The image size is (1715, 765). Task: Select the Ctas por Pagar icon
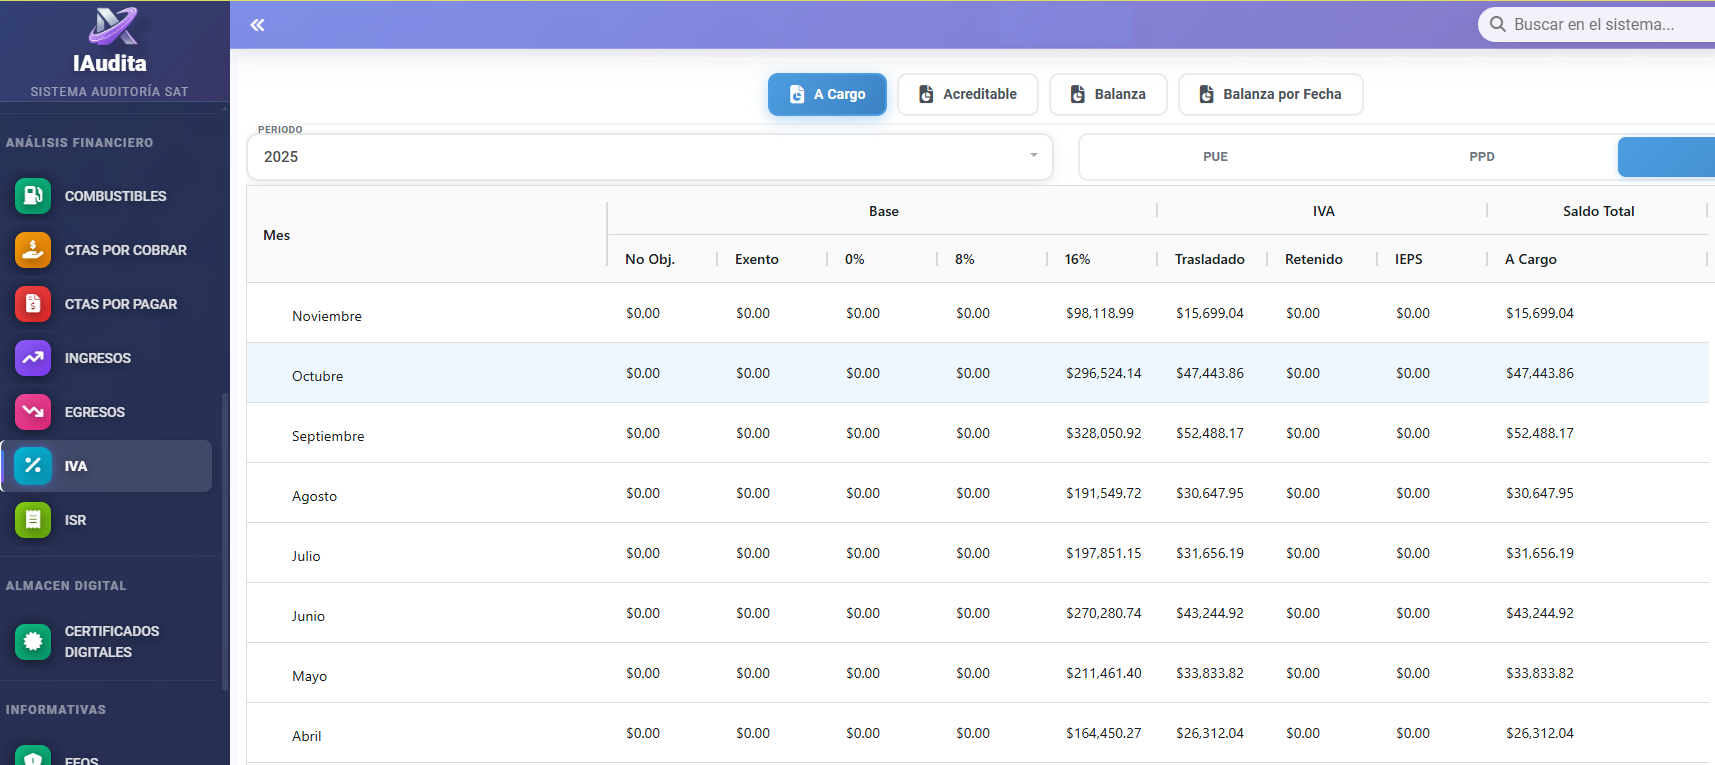click(x=33, y=304)
